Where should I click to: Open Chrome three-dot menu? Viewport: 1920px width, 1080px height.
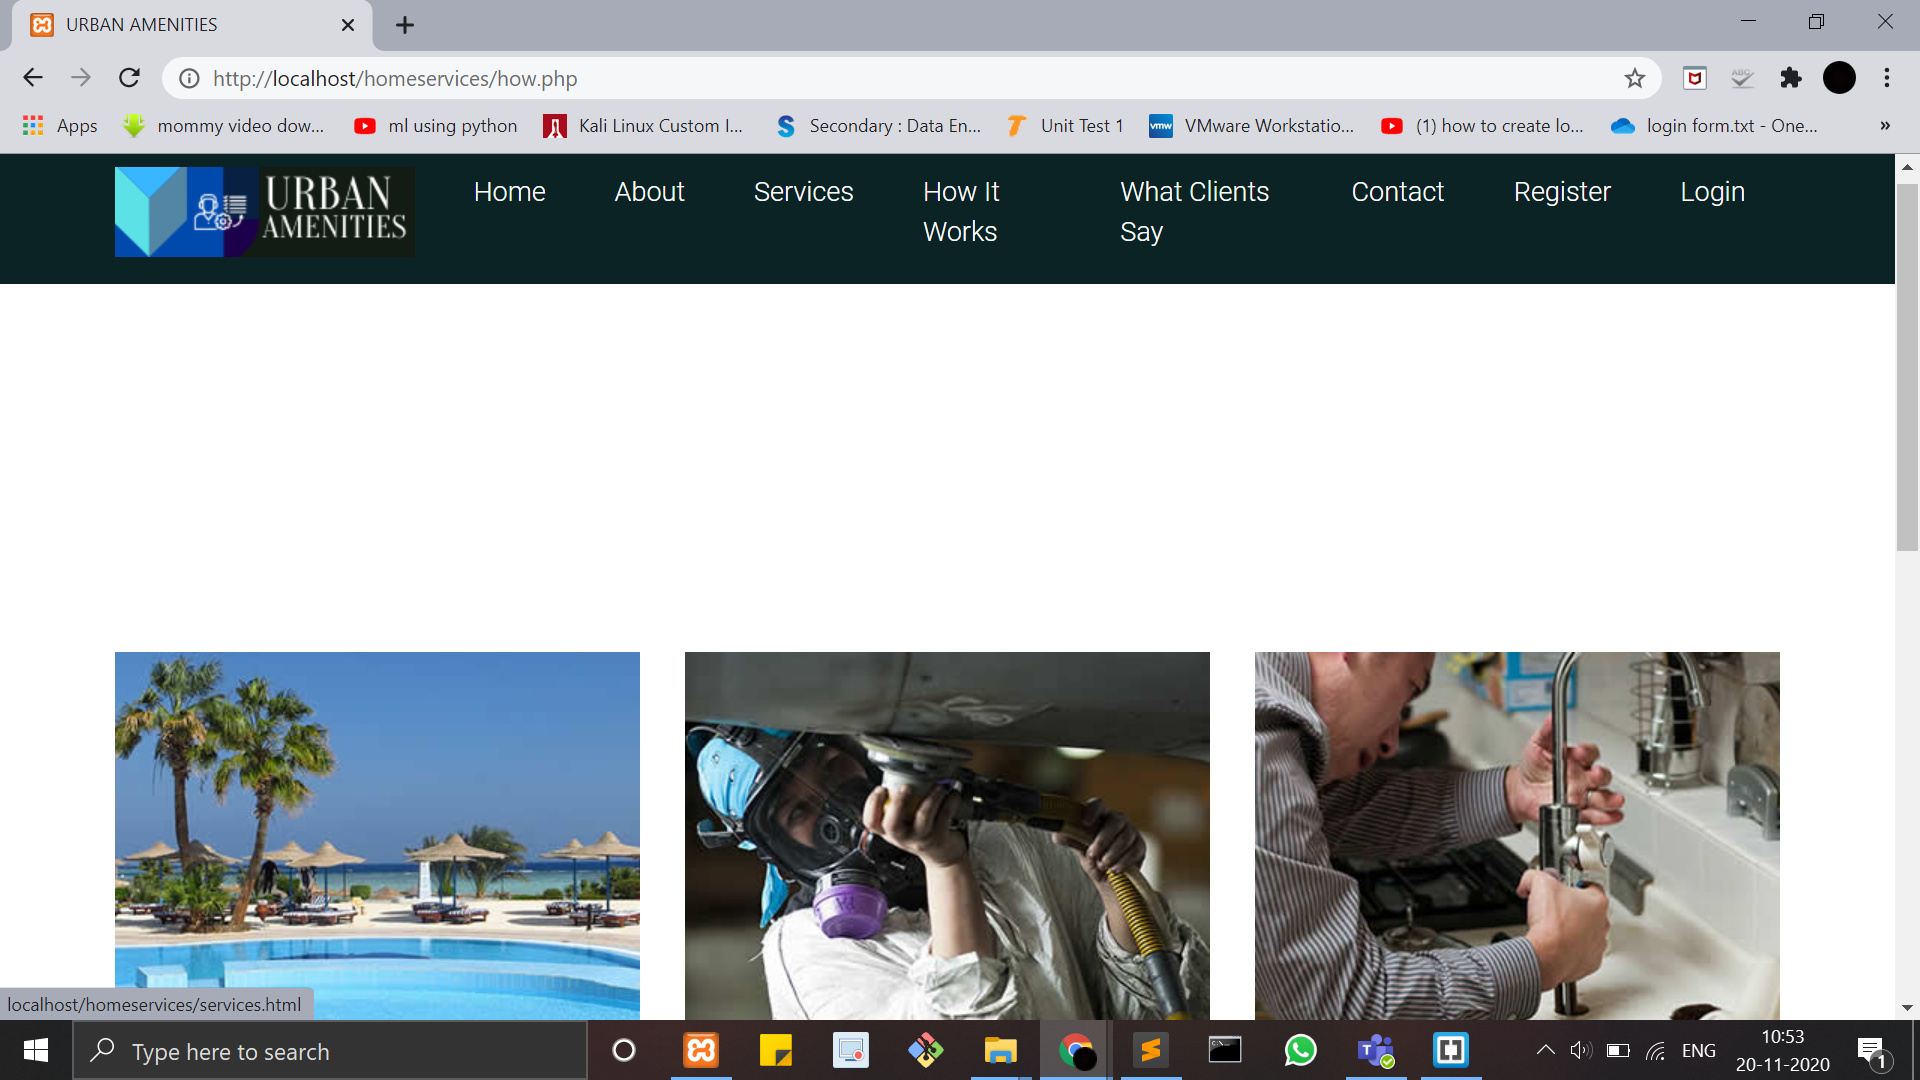pos(1886,78)
